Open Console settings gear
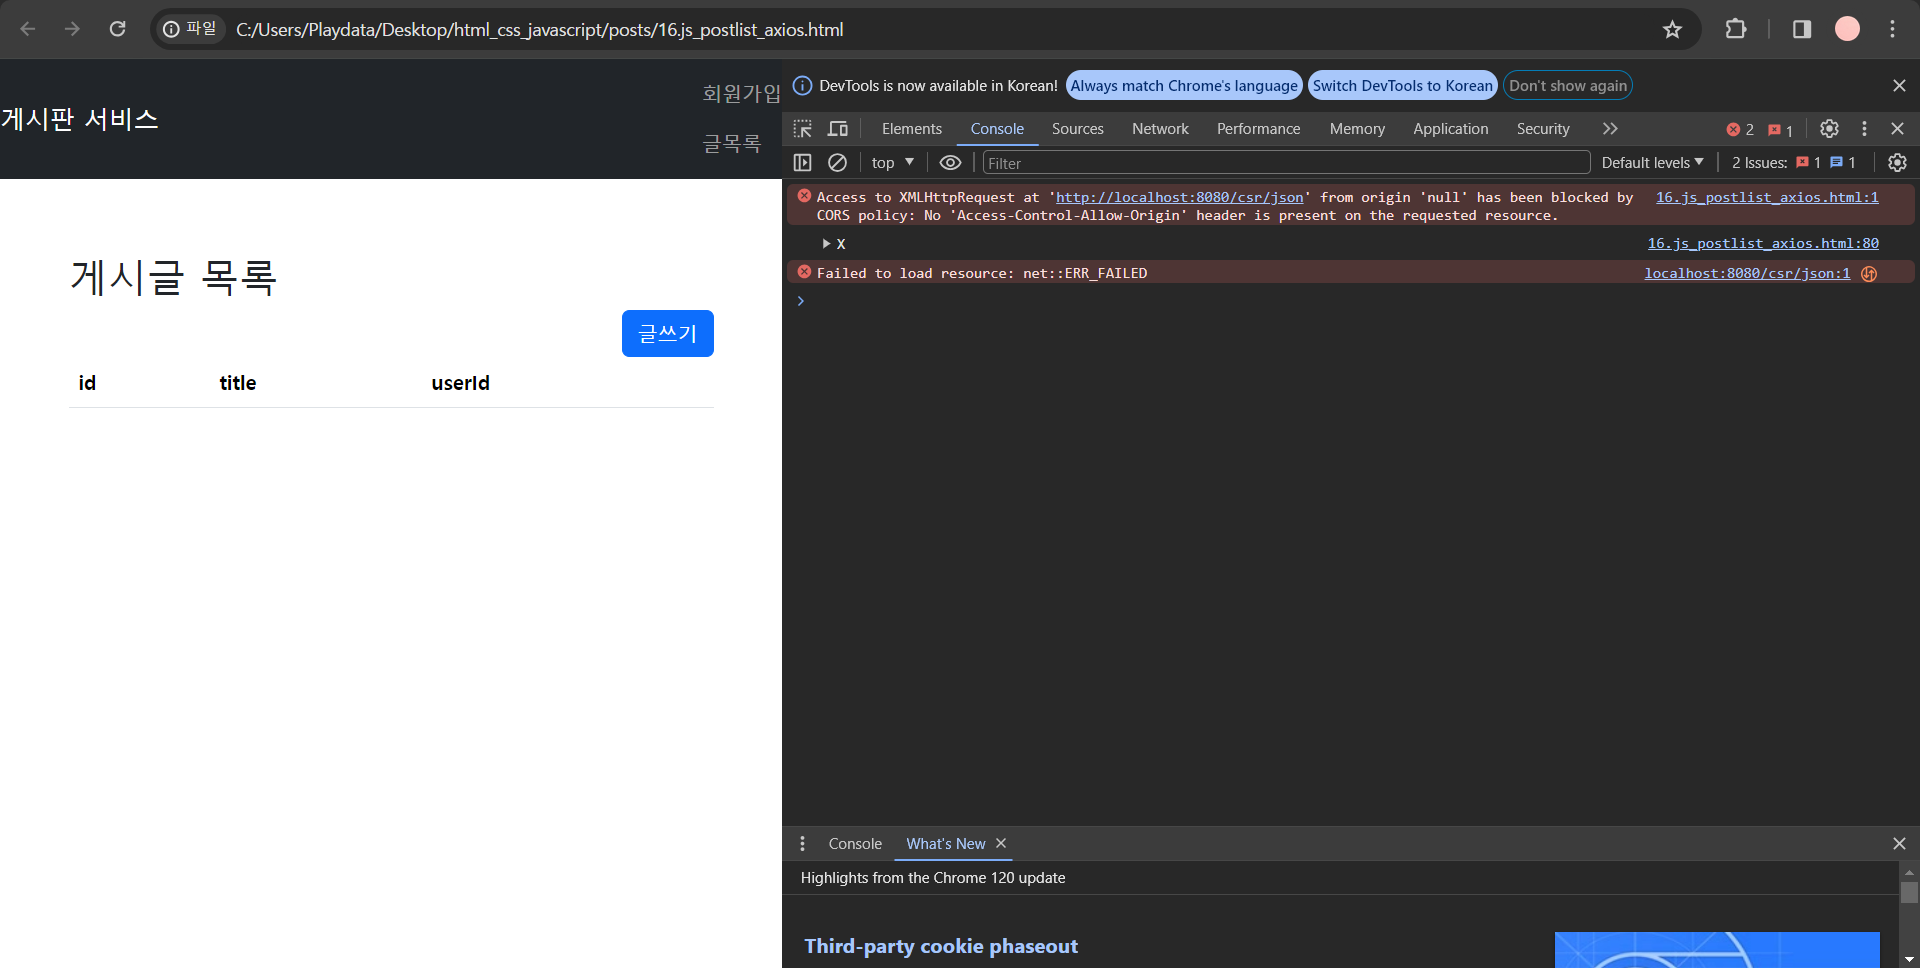The height and width of the screenshot is (968, 1920). point(1897,162)
